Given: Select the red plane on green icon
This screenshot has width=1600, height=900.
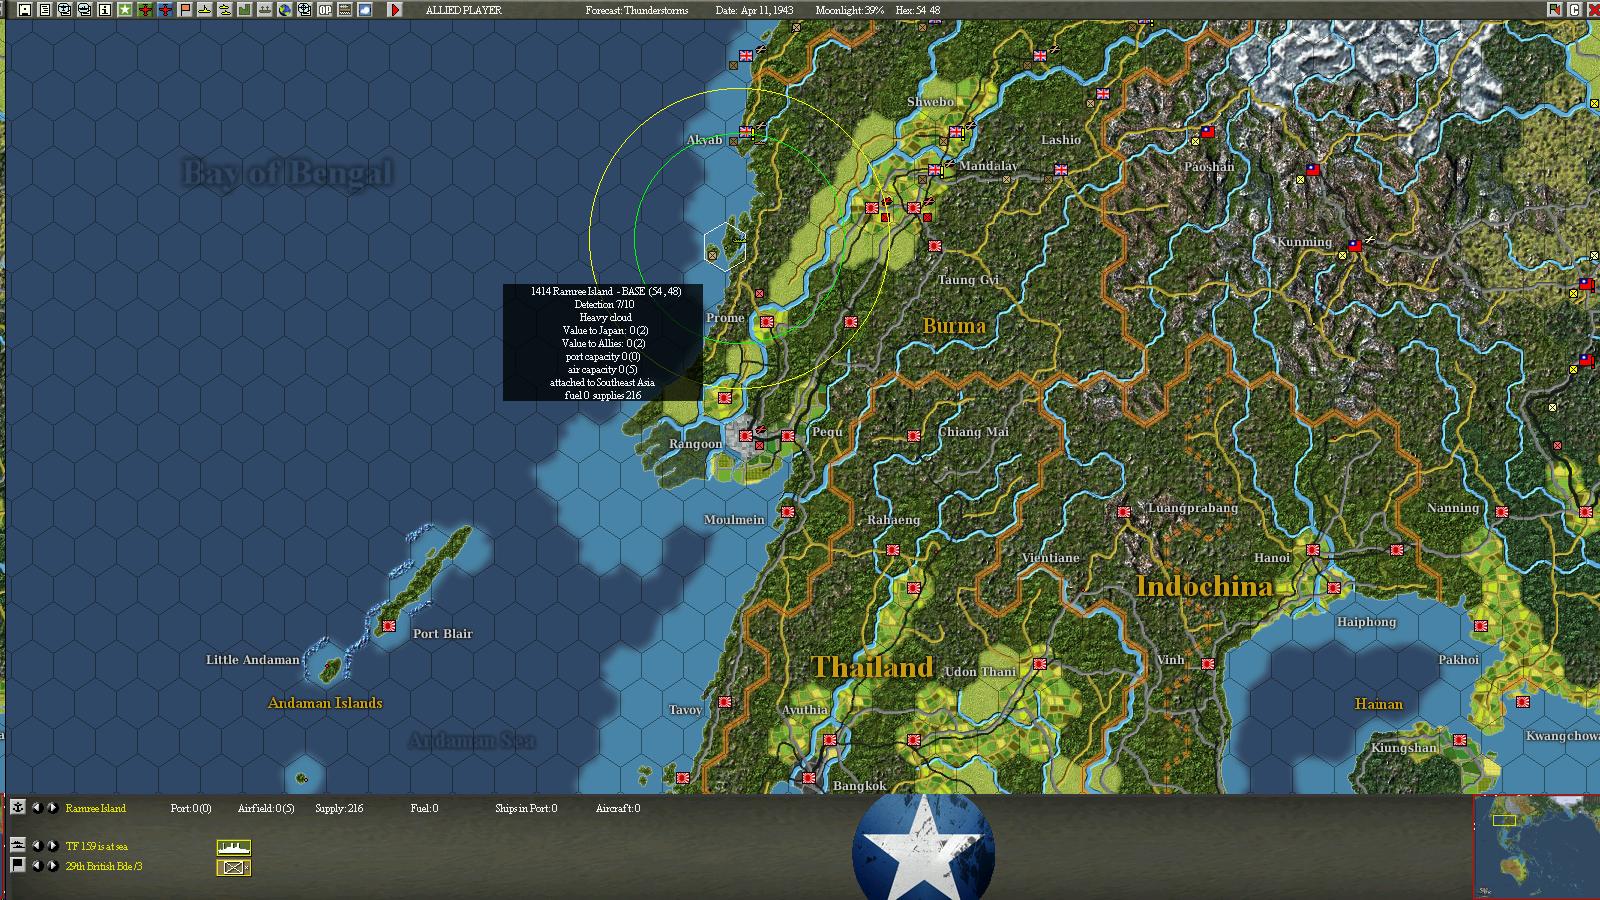Looking at the screenshot, I should pyautogui.click(x=145, y=10).
